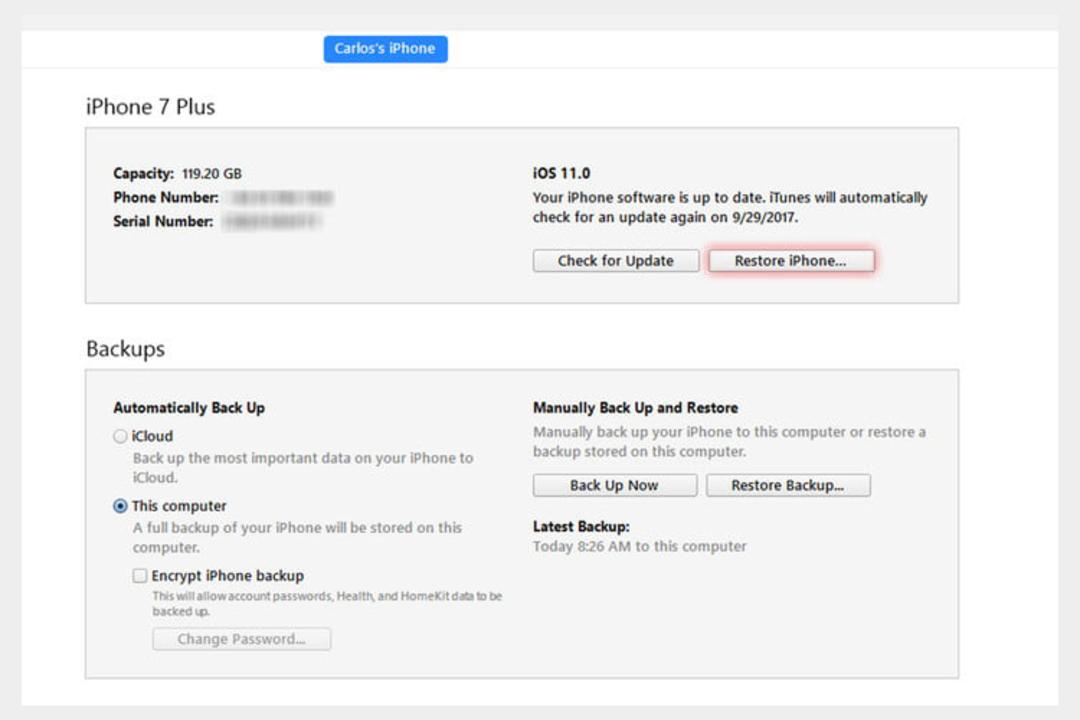The image size is (1080, 720).
Task: Start a backup with Back Up Now
Action: tap(614, 485)
